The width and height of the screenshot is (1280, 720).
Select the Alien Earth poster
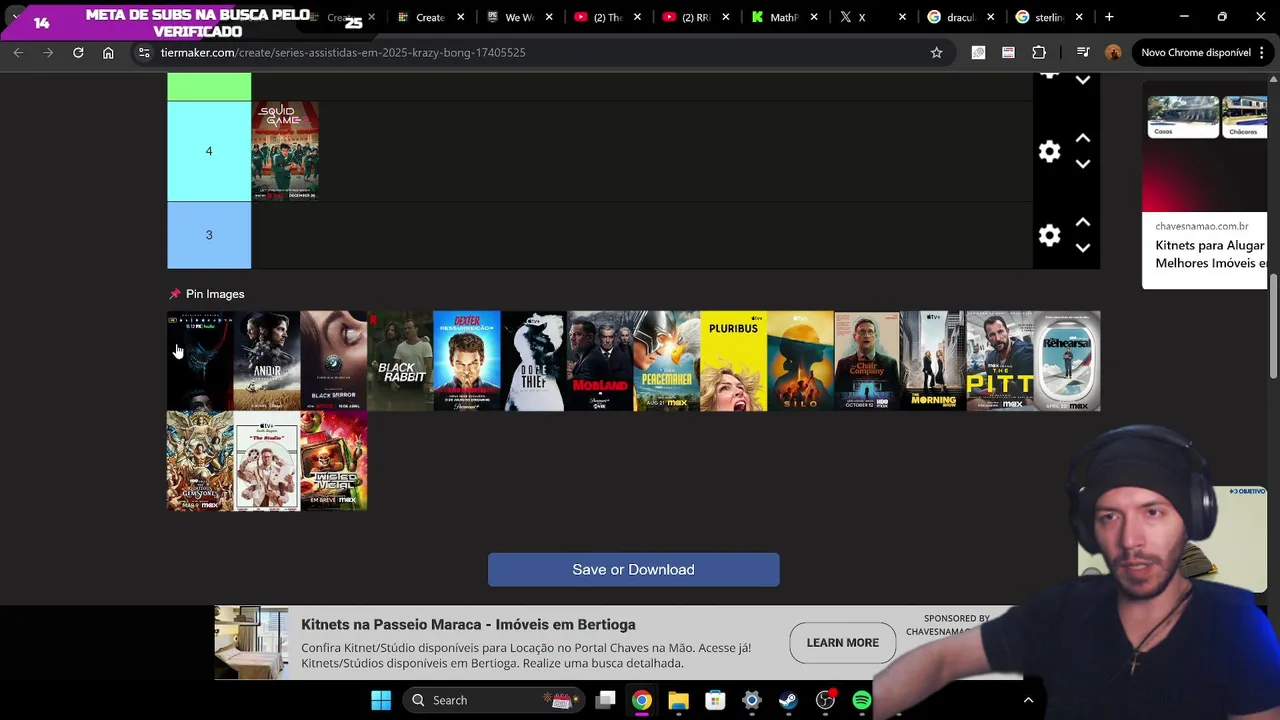(200, 361)
